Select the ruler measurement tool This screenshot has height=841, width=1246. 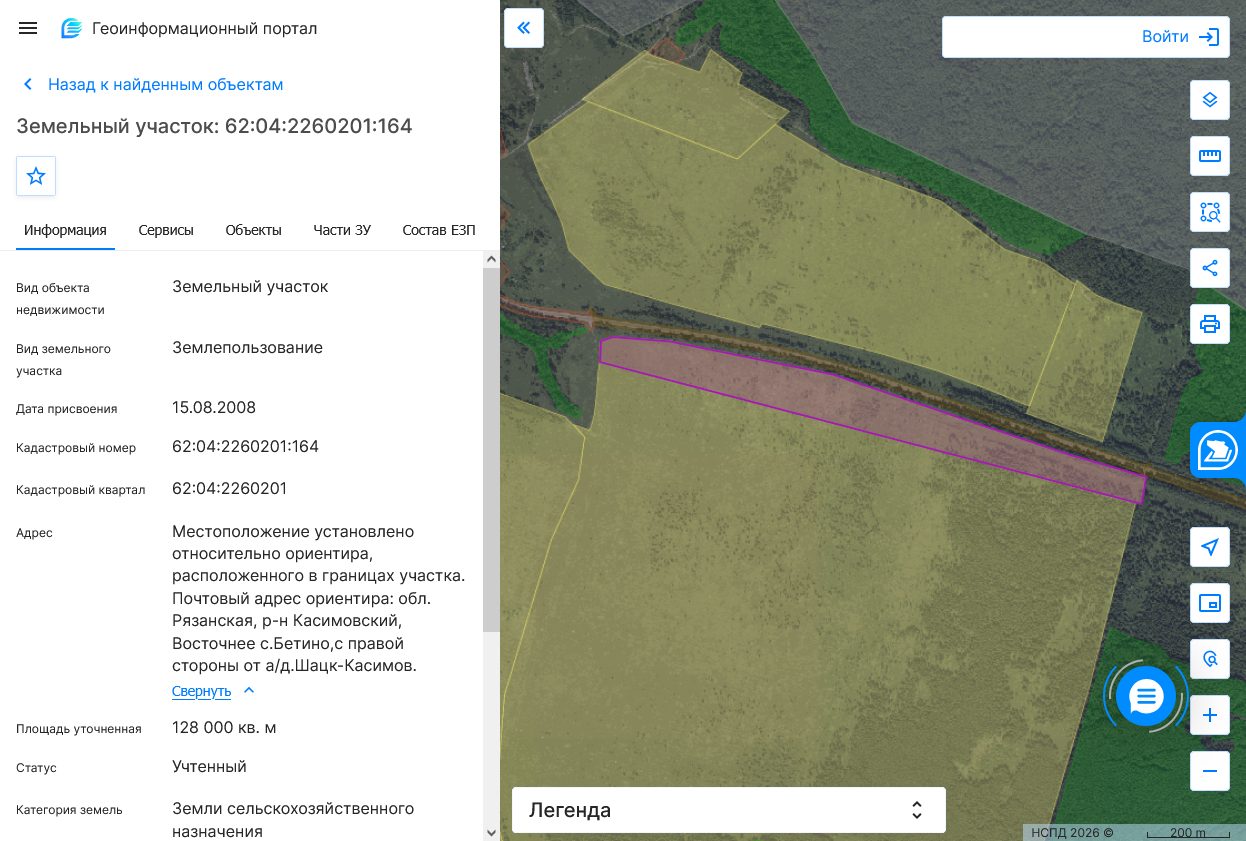click(x=1210, y=156)
